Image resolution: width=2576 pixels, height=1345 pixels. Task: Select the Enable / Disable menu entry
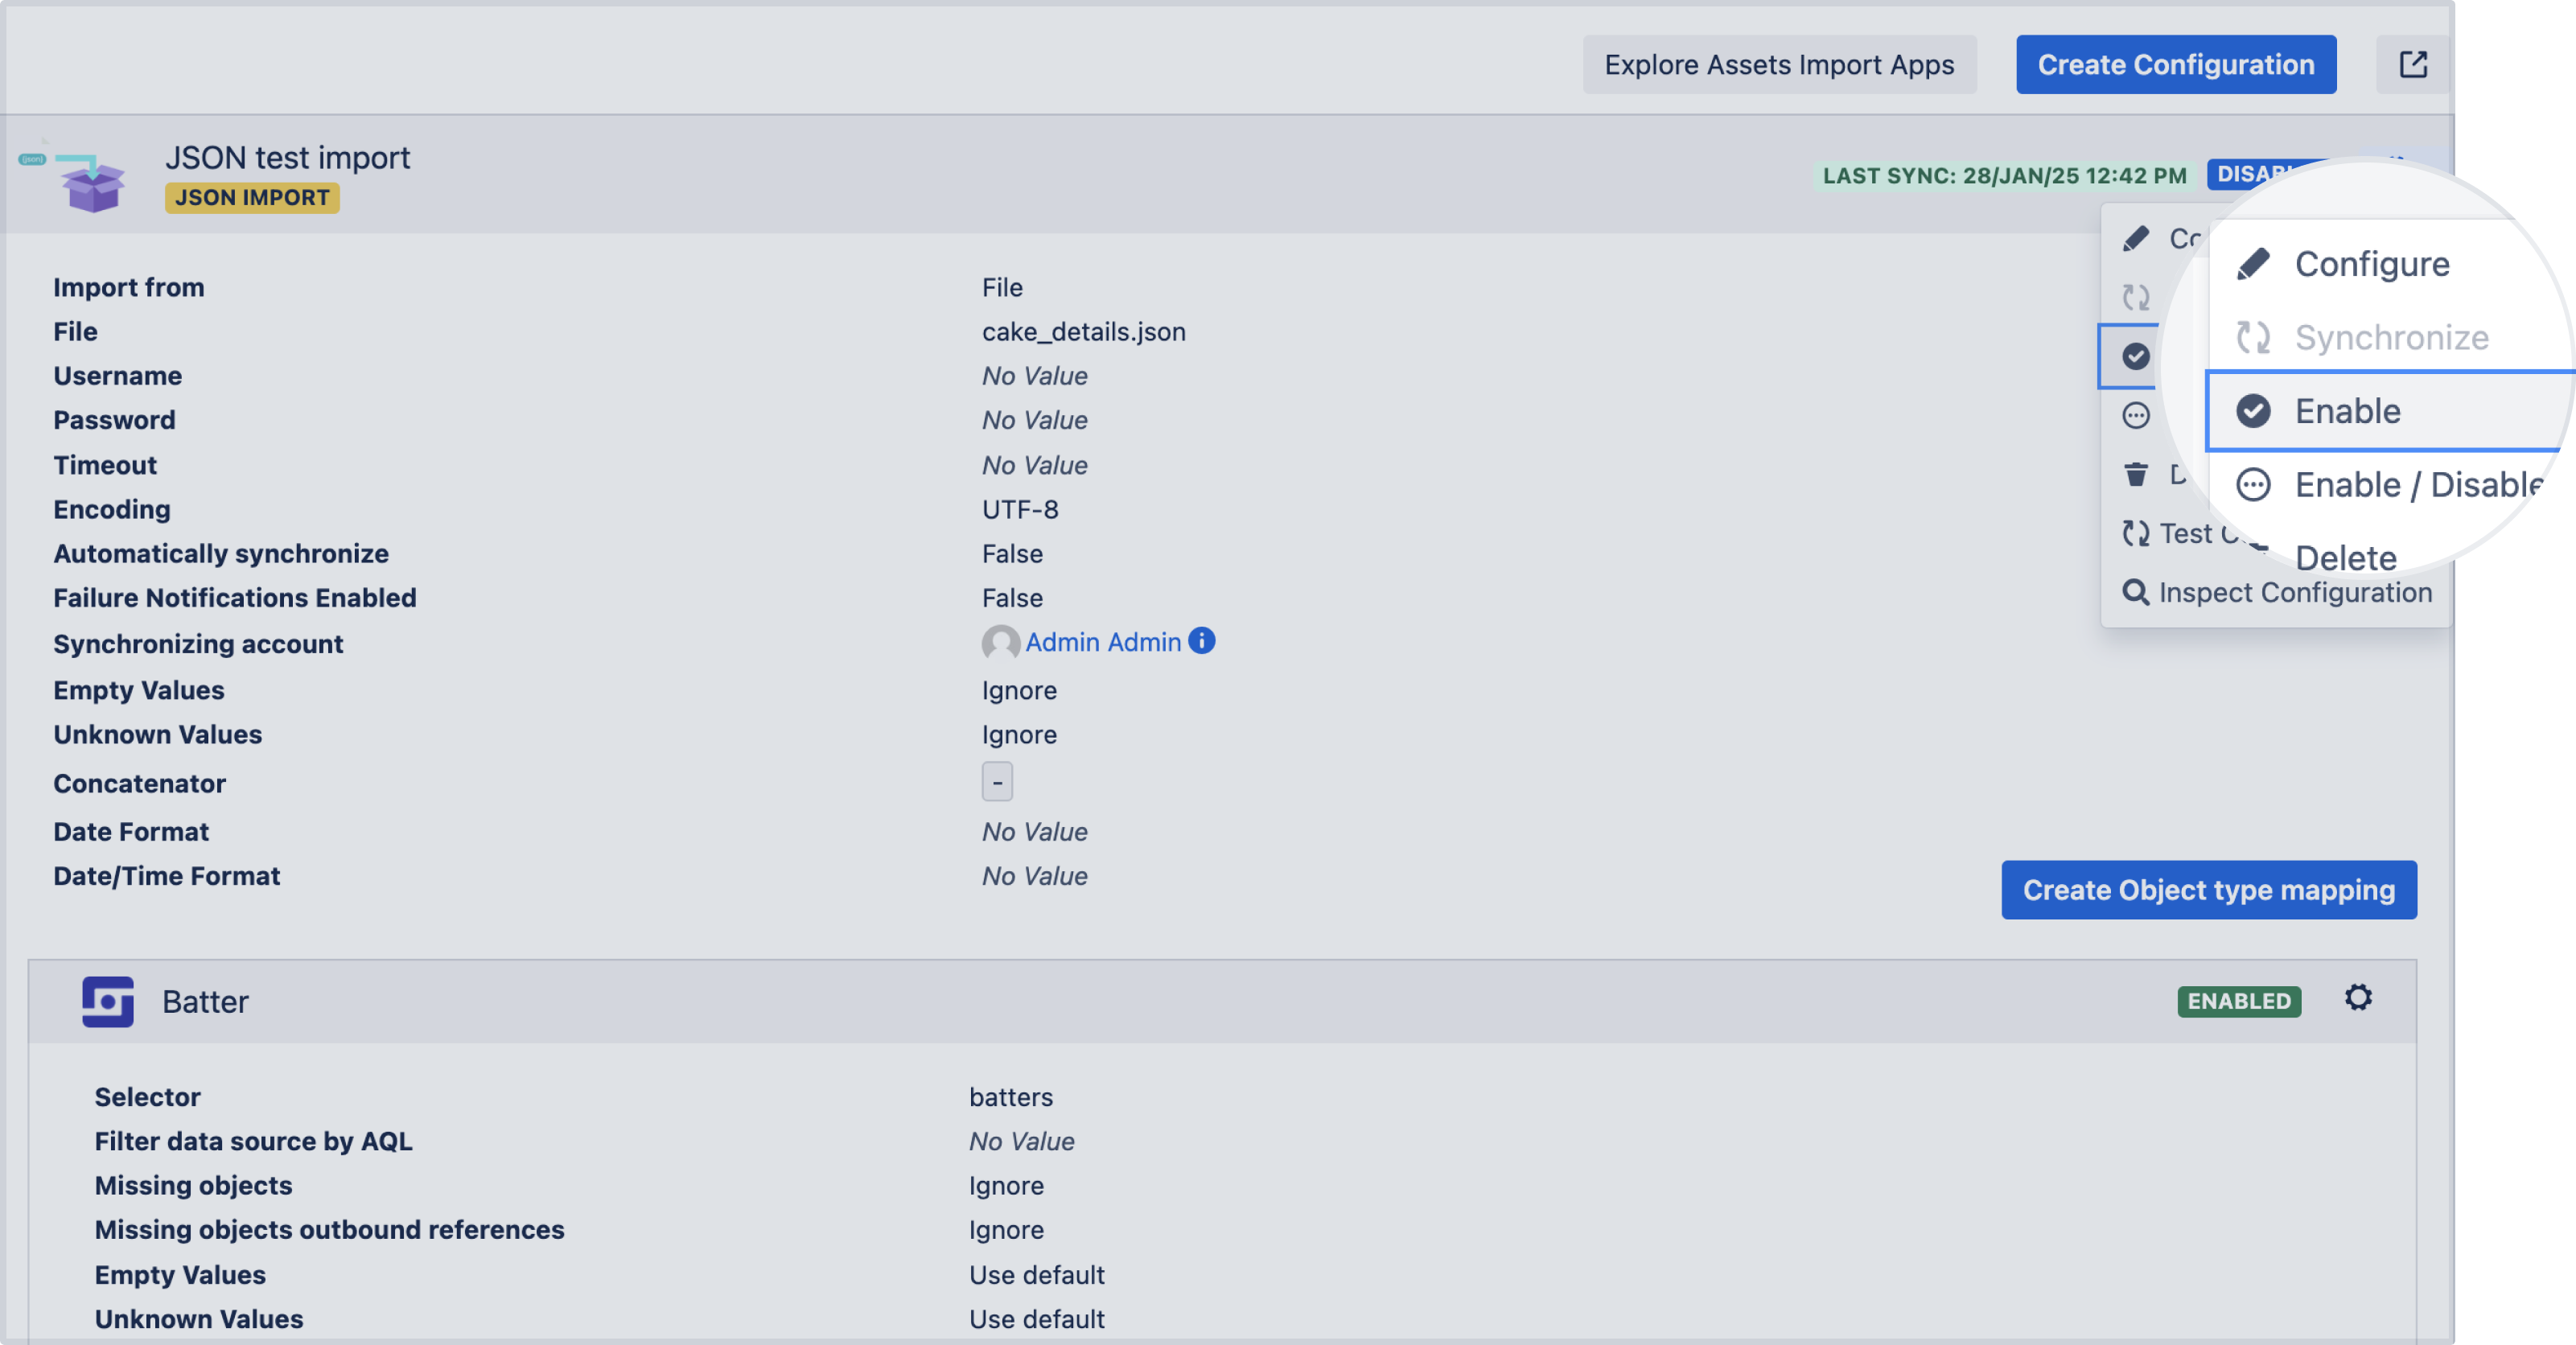pyautogui.click(x=2417, y=485)
